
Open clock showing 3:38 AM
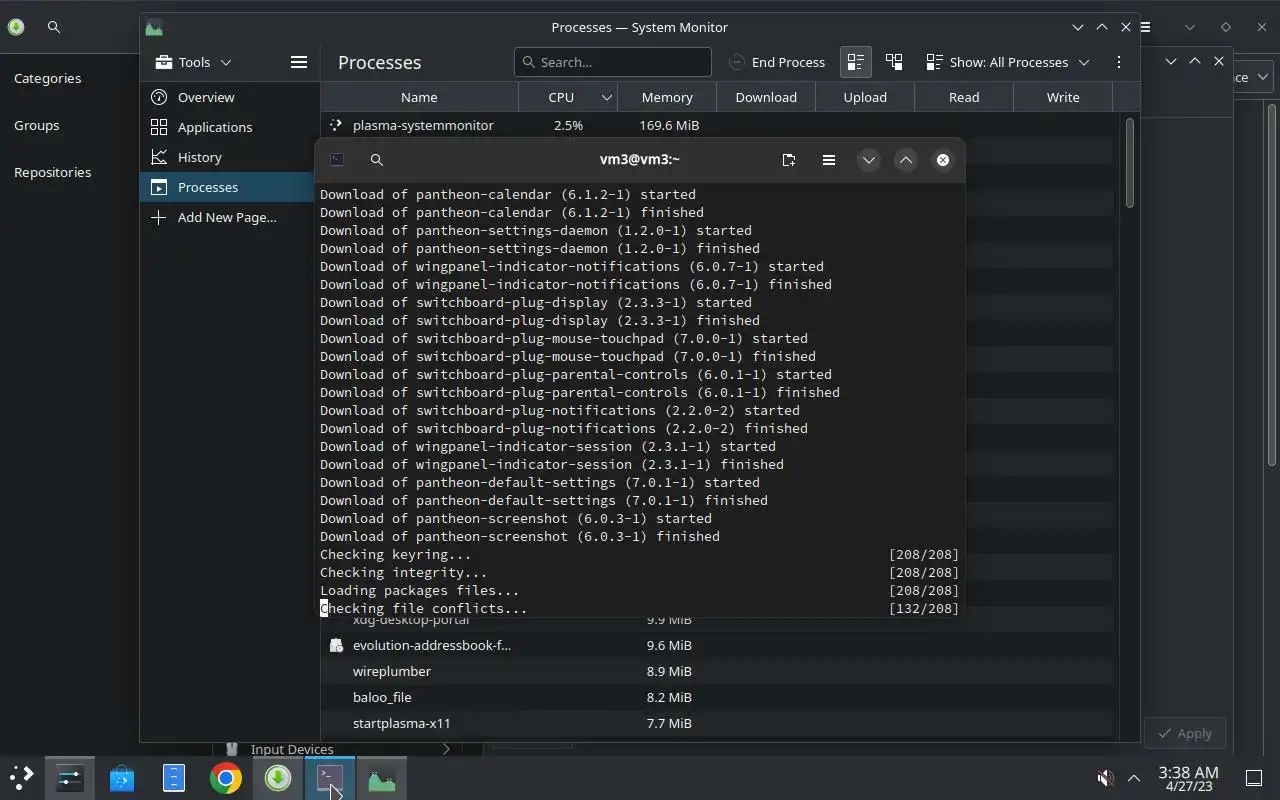(1188, 778)
